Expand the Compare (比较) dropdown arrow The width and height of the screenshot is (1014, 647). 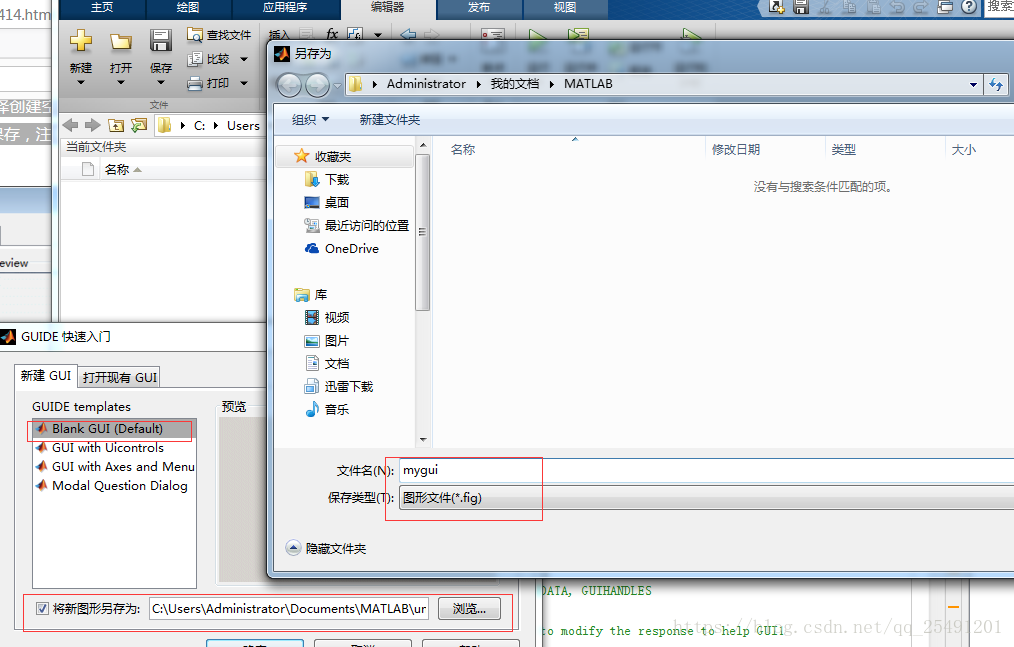pos(244,59)
